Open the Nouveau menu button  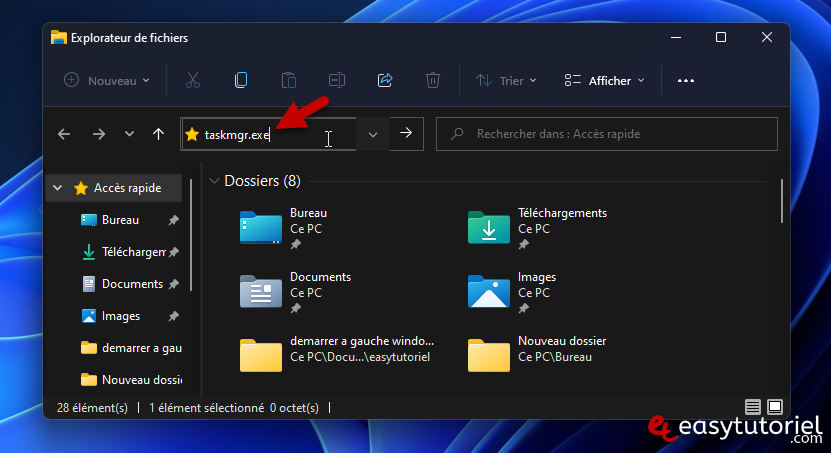coord(107,81)
